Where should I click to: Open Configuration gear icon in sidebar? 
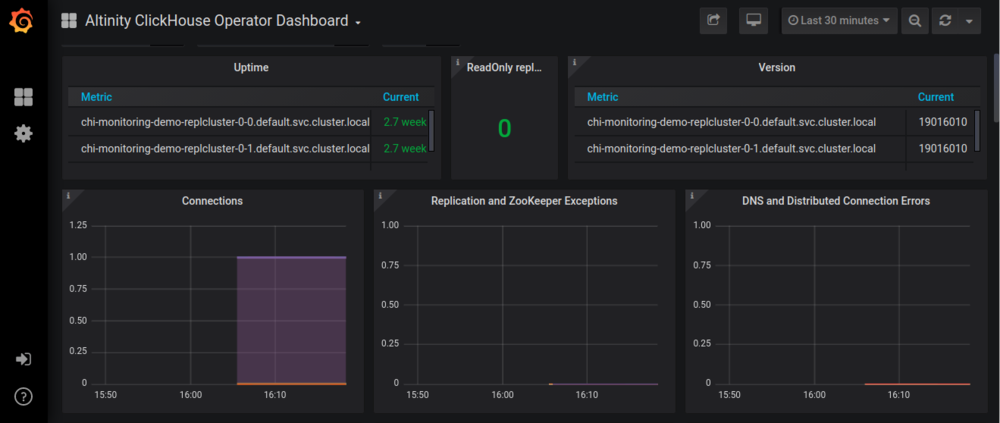[x=23, y=133]
